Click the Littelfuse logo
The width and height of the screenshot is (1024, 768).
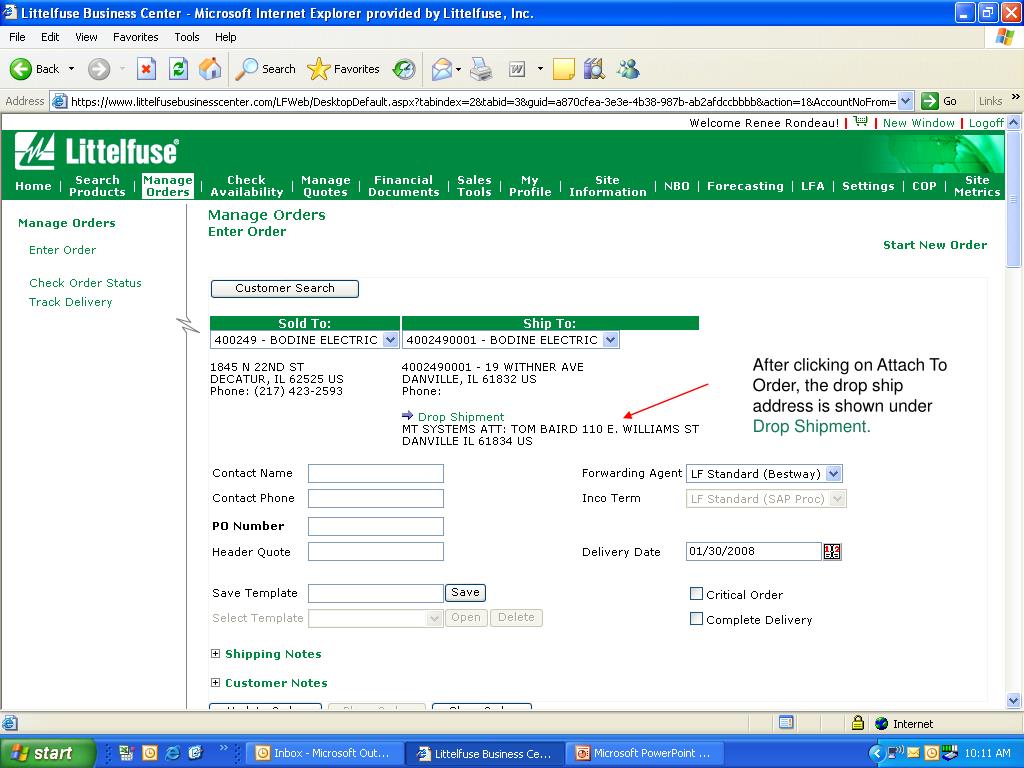pyautogui.click(x=97, y=151)
